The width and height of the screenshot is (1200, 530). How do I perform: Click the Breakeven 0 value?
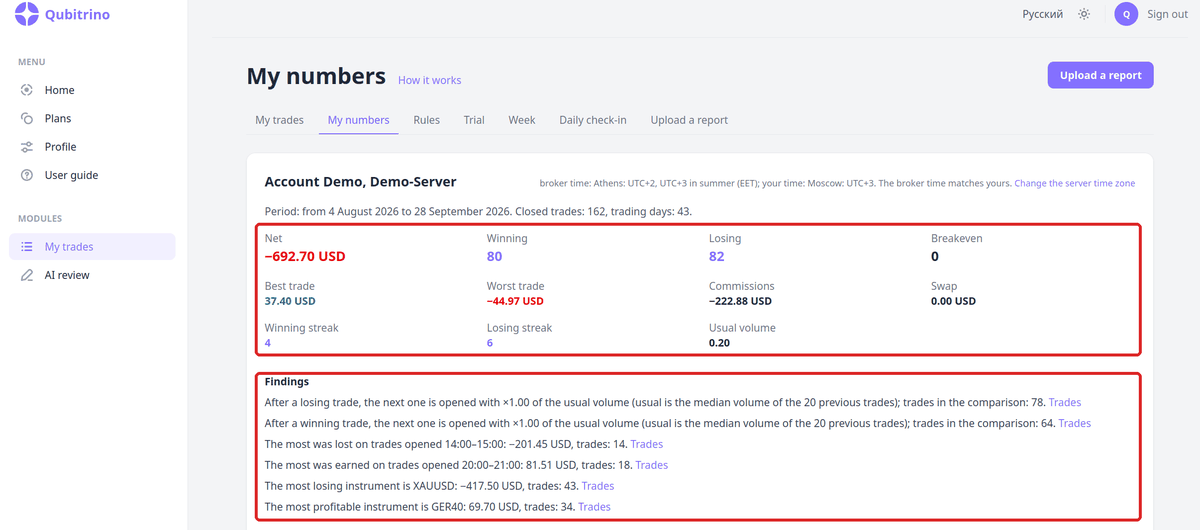pos(935,256)
